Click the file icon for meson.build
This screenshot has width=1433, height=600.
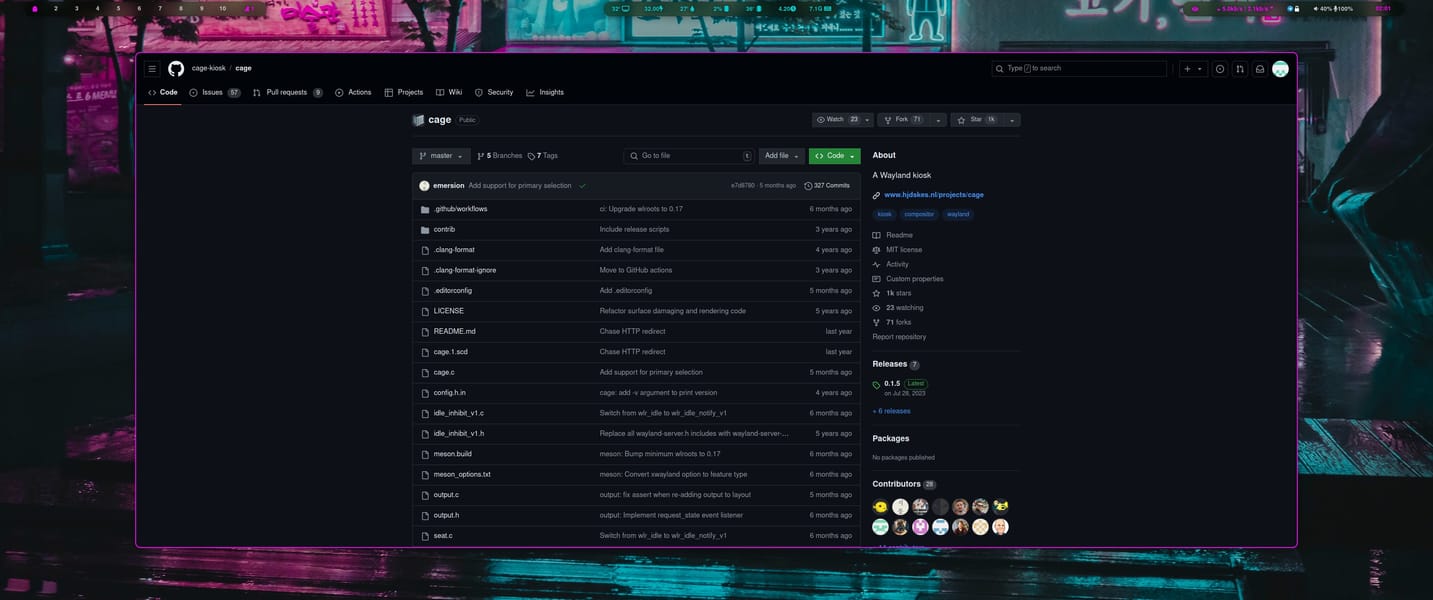click(x=425, y=454)
